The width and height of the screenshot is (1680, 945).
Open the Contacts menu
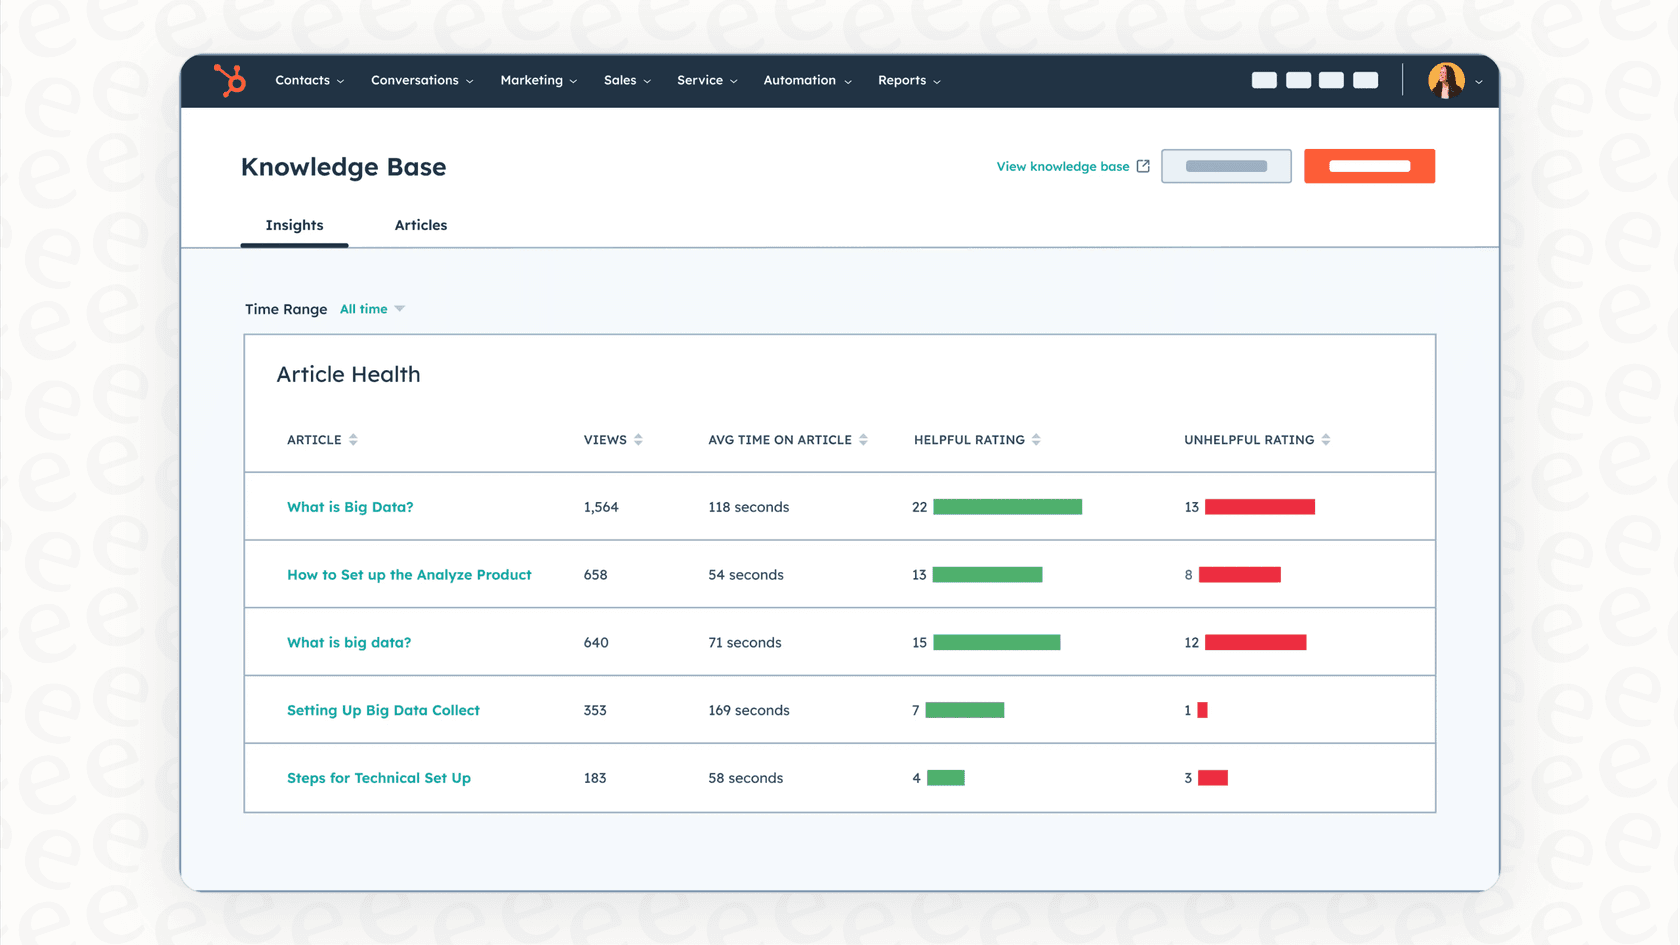point(303,80)
